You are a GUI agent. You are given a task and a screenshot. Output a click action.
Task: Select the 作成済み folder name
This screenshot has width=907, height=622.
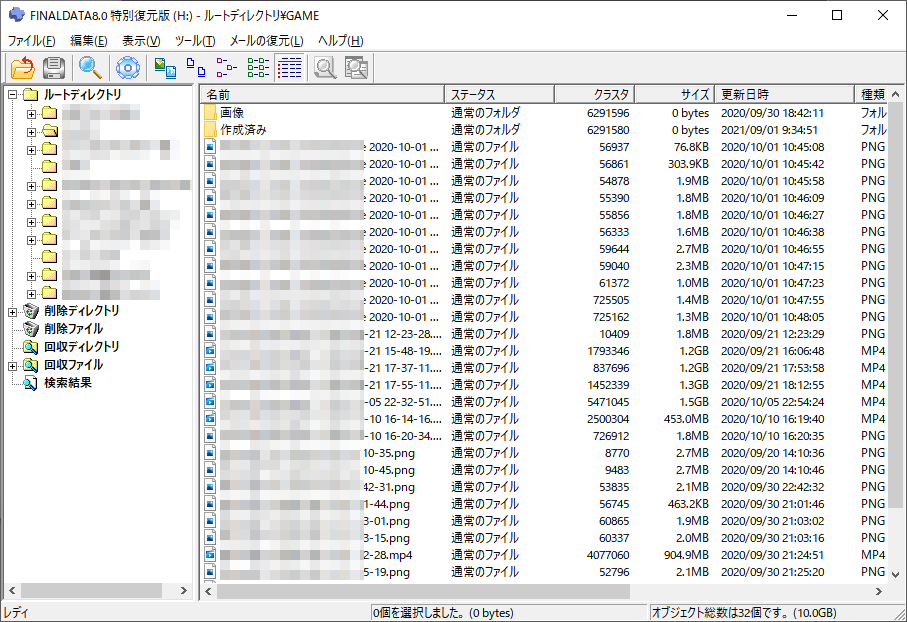[x=243, y=130]
